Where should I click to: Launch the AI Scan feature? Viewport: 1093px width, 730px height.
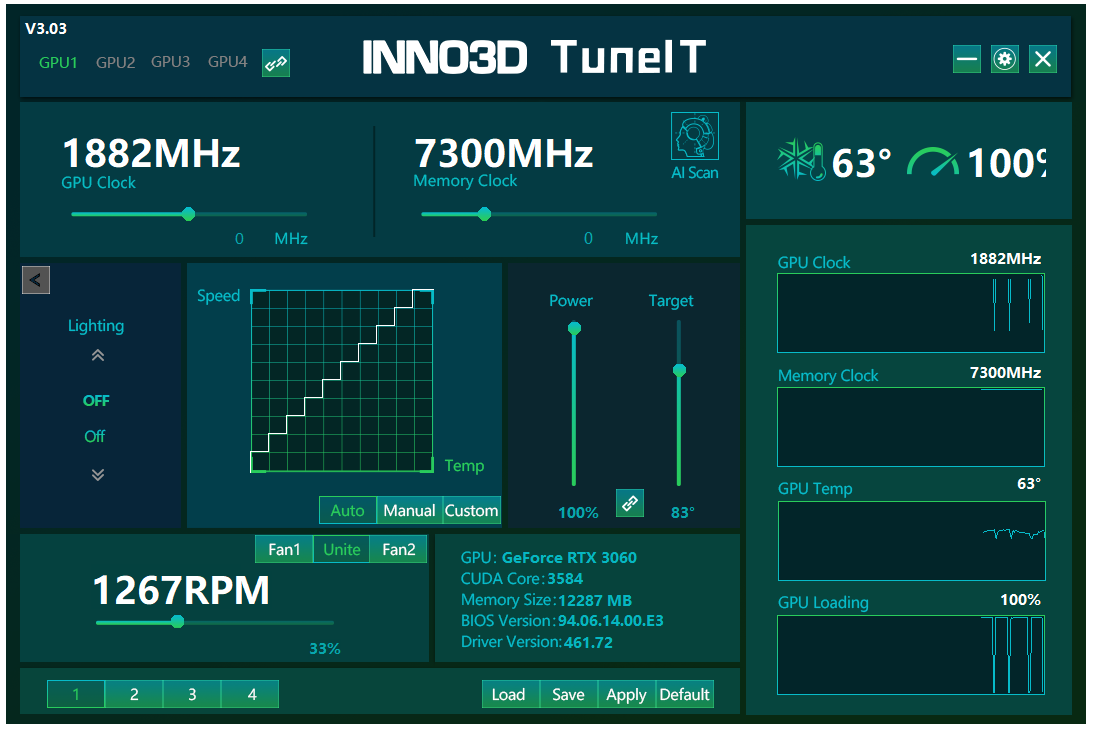point(694,146)
